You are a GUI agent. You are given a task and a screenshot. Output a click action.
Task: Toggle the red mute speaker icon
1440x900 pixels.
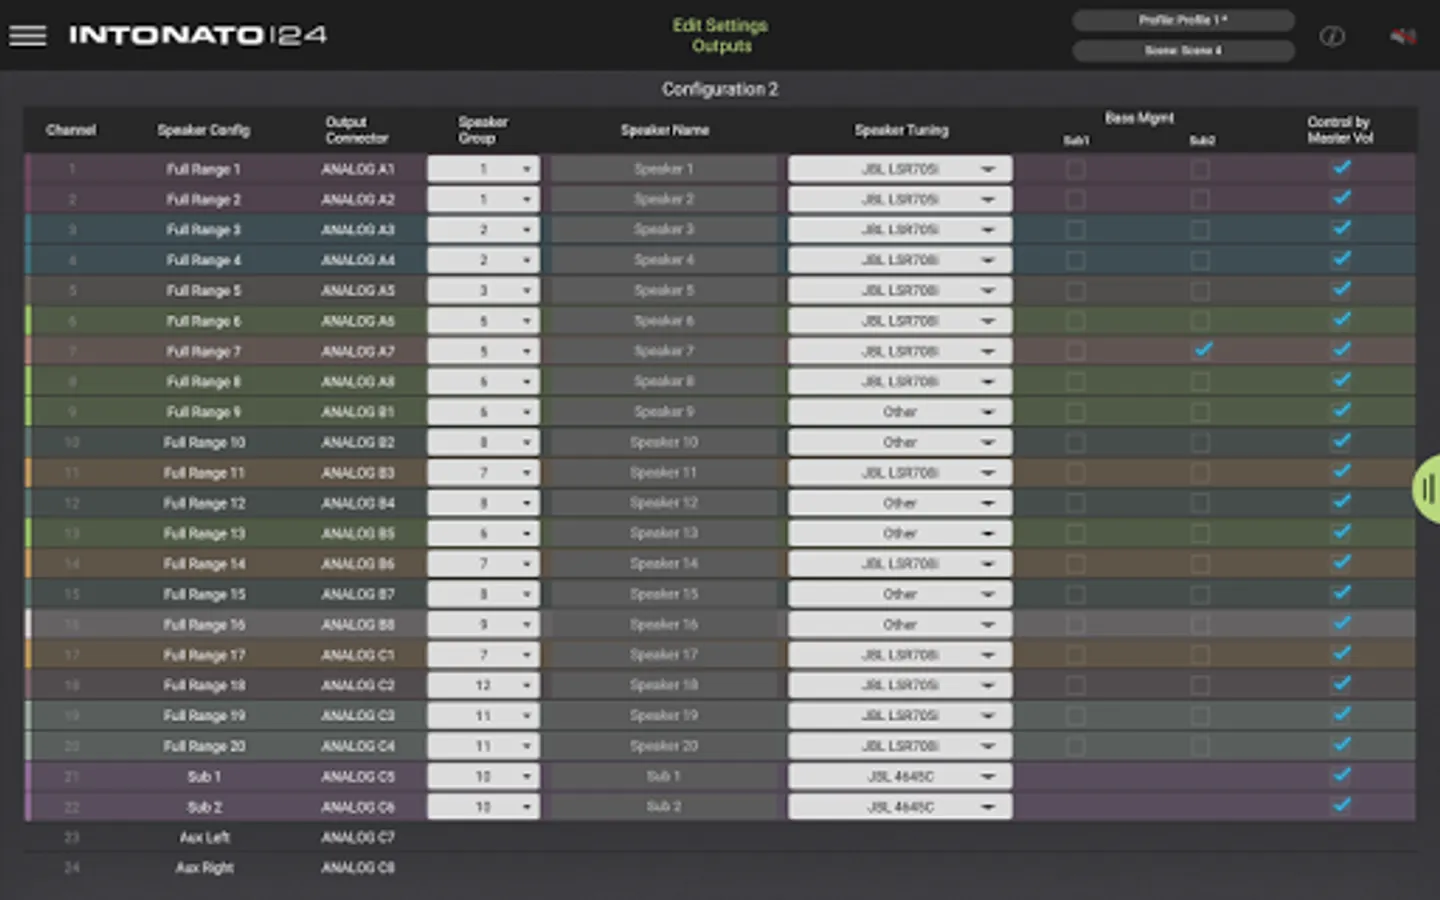tap(1403, 37)
